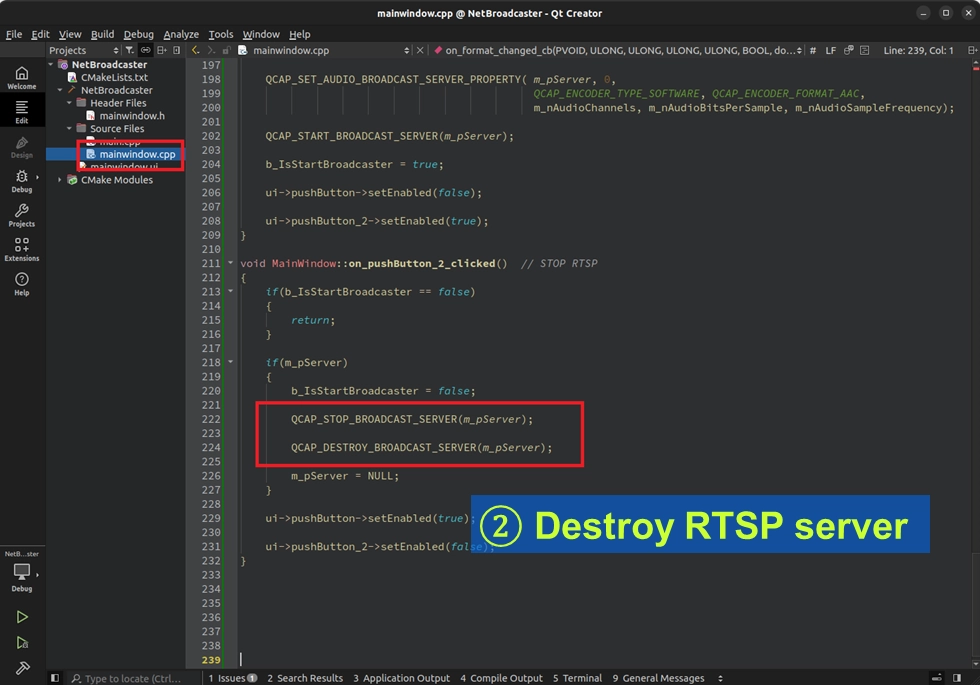The width and height of the screenshot is (980, 685).
Task: Select CMakeLists.txt in project tree
Action: click(114, 78)
